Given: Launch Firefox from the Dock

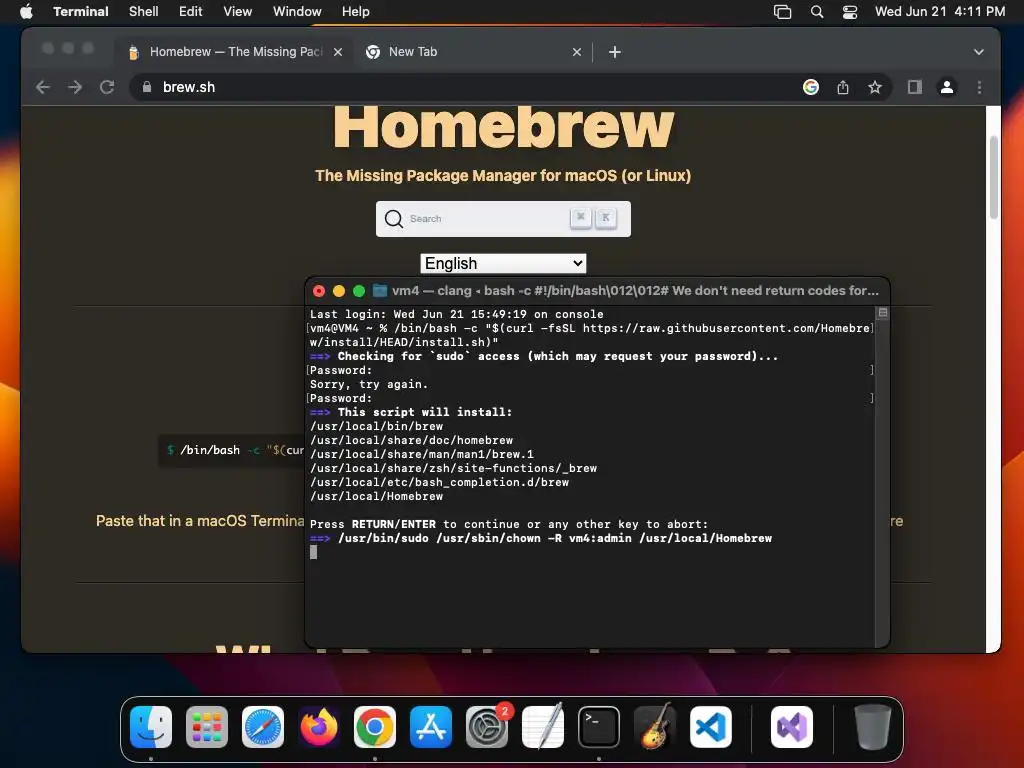Looking at the screenshot, I should [319, 727].
